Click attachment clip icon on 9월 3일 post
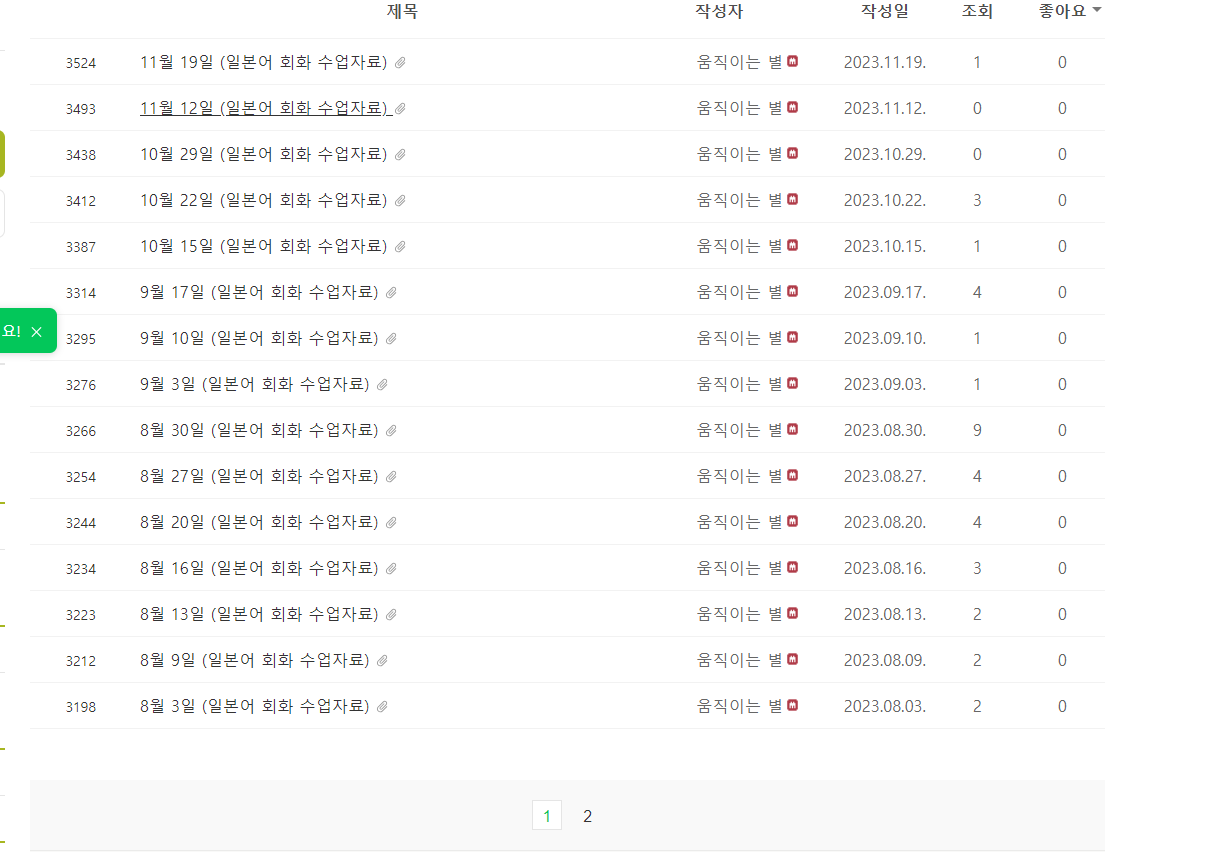 pyautogui.click(x=382, y=385)
